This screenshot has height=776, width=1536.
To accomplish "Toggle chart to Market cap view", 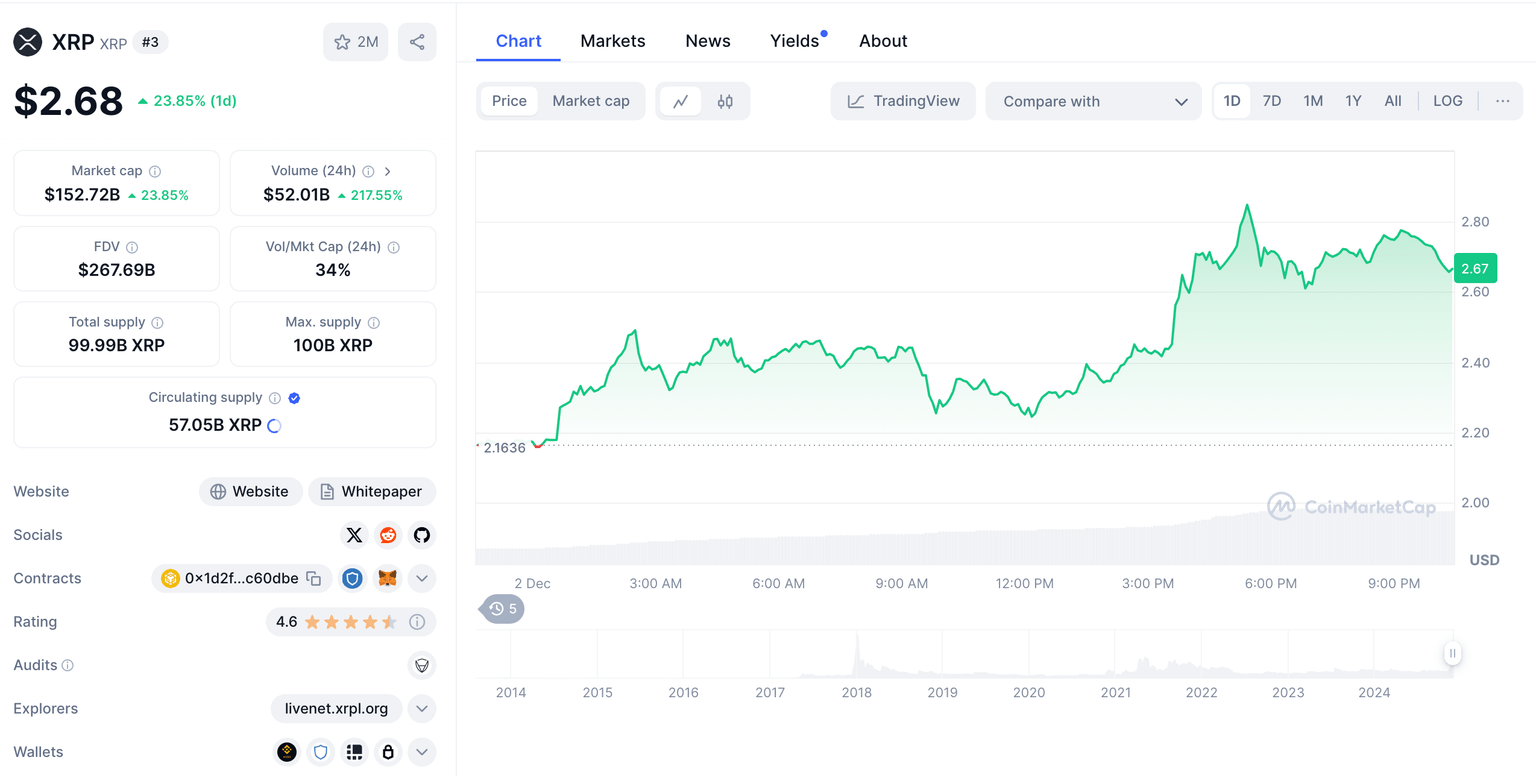I will [591, 101].
